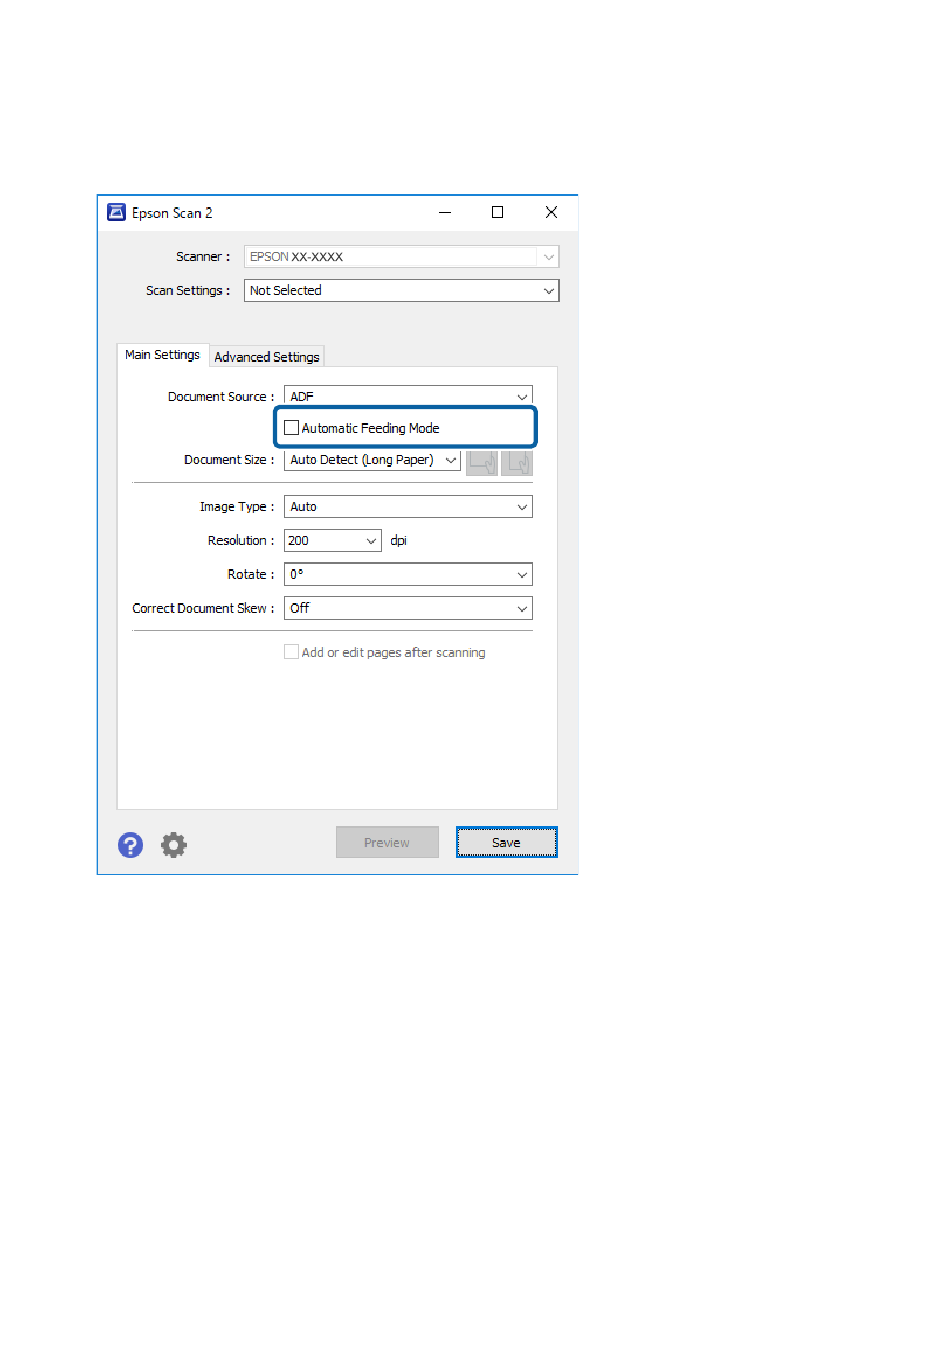This screenshot has height=1370, width=950.
Task: Close the Epson Scan 2 window
Action: point(551,212)
